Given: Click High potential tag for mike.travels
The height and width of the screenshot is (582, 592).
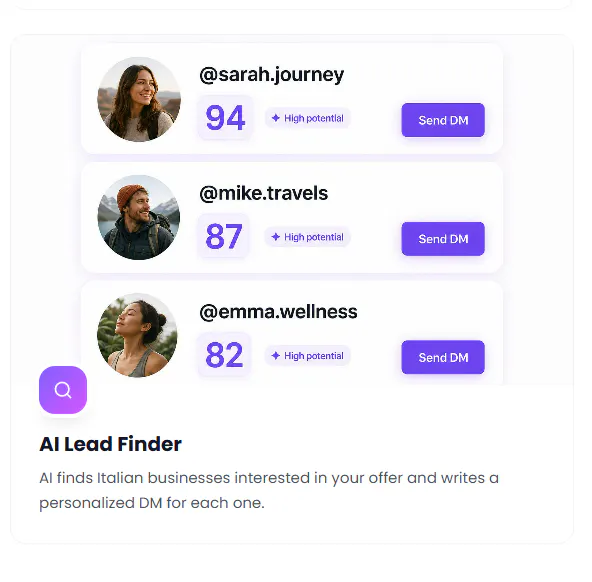Looking at the screenshot, I should point(308,237).
